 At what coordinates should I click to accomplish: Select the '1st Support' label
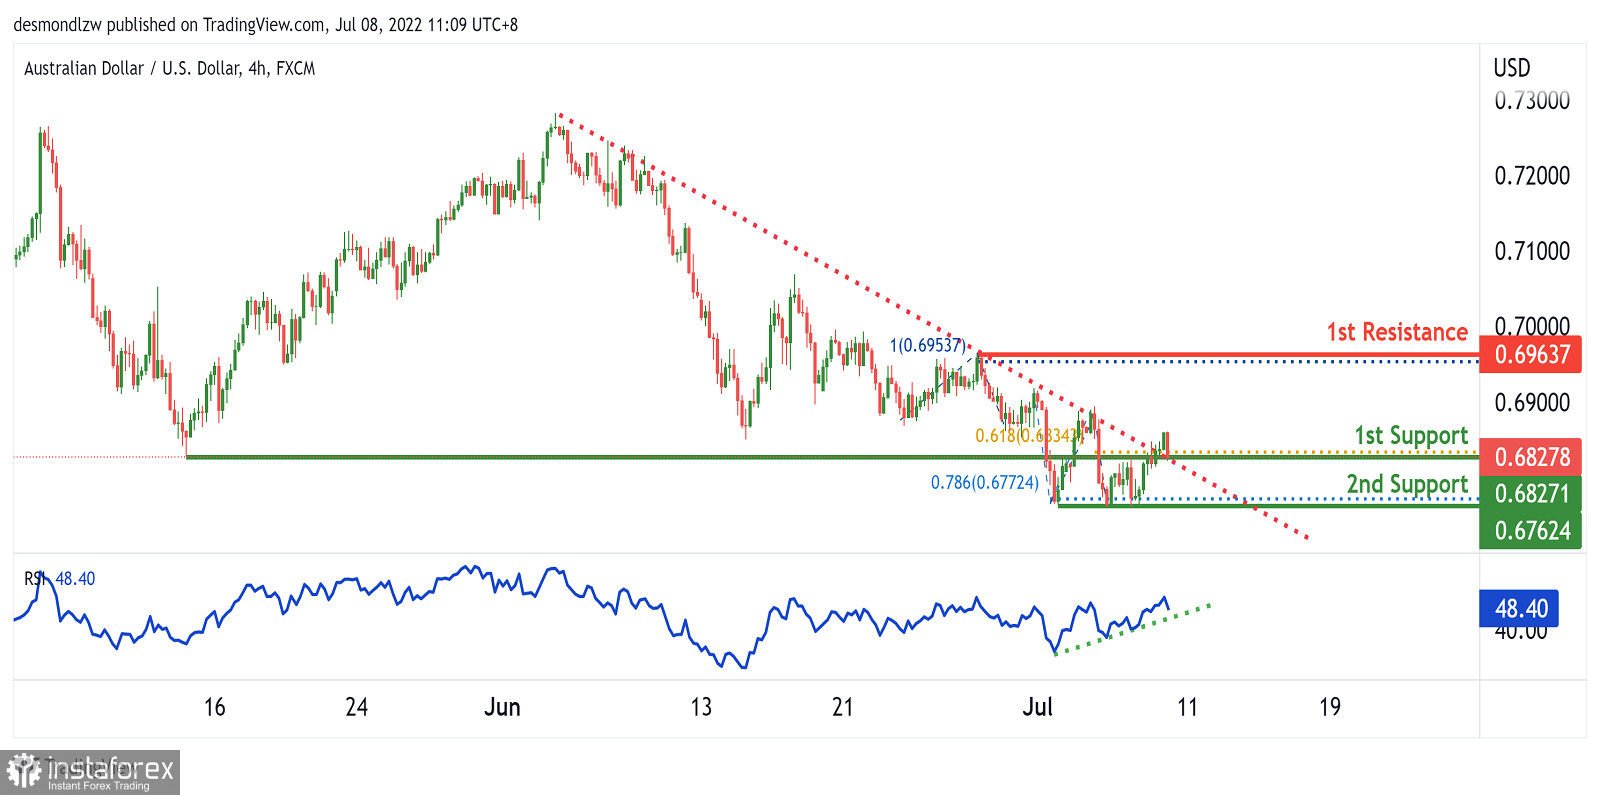(x=1411, y=436)
